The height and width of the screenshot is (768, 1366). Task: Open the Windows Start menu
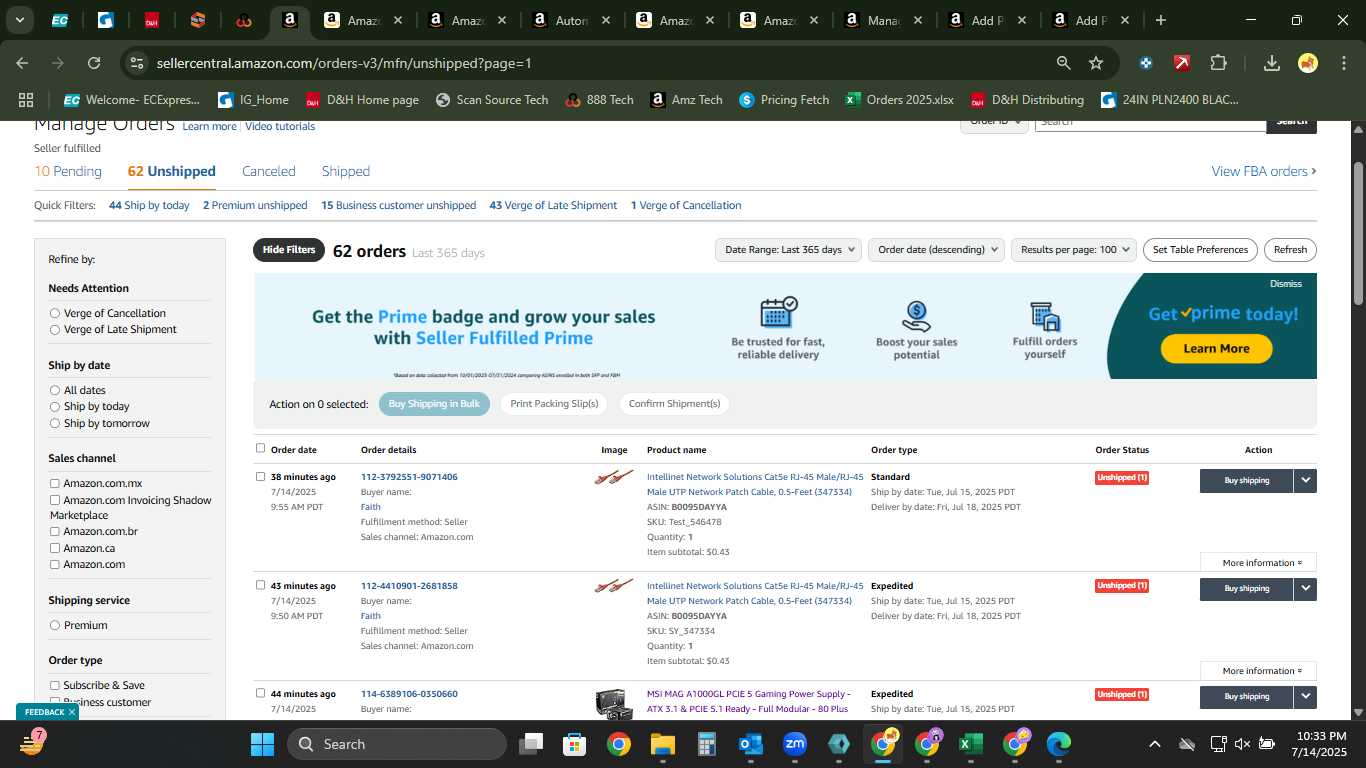(262, 744)
